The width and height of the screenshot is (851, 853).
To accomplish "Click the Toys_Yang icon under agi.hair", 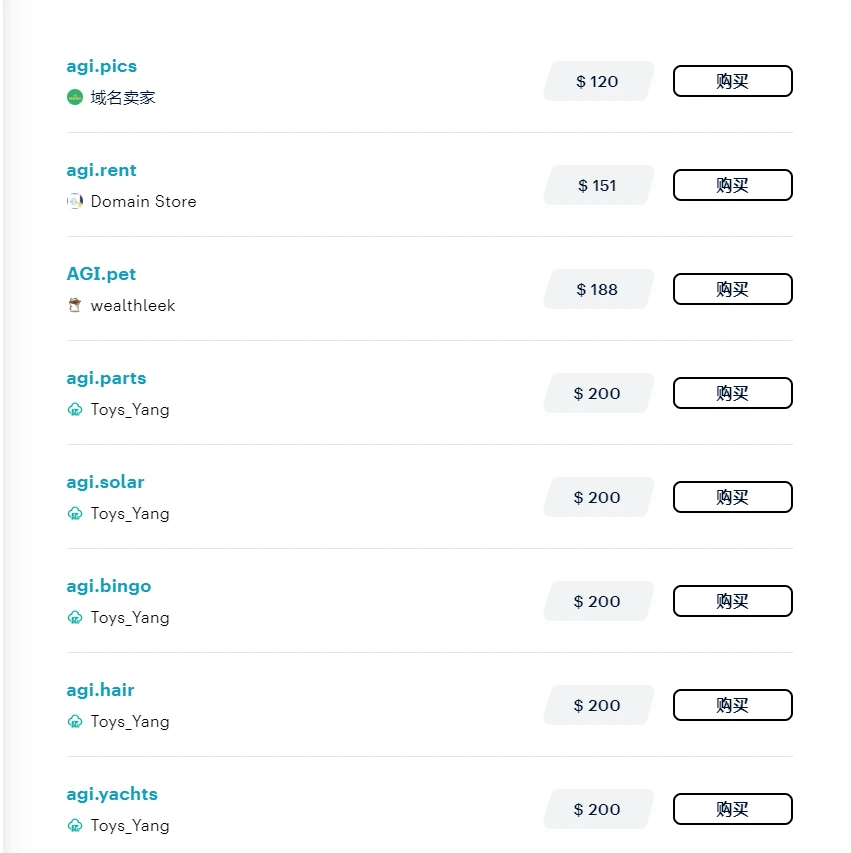I will (75, 721).
